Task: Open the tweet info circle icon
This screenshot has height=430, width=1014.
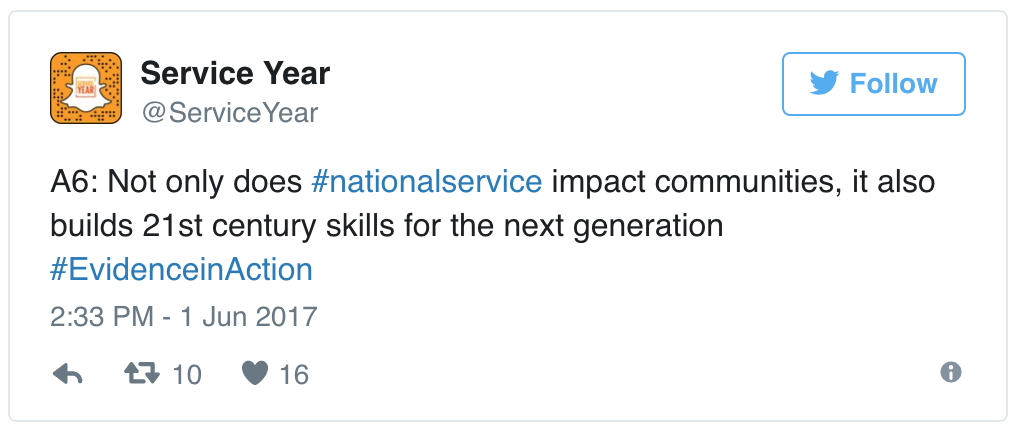Action: [951, 372]
